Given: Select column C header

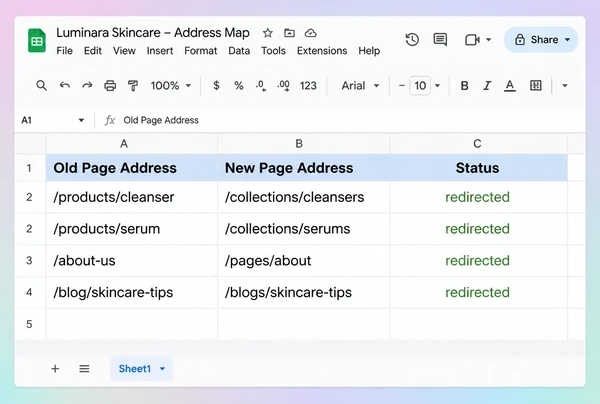Looking at the screenshot, I should 479,144.
